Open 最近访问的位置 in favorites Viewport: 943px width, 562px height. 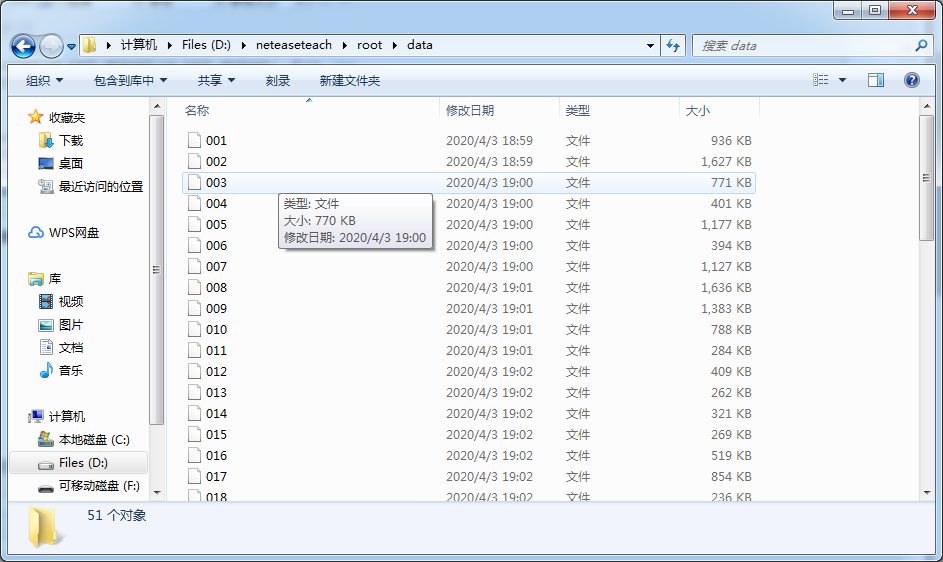pyautogui.click(x=101, y=187)
